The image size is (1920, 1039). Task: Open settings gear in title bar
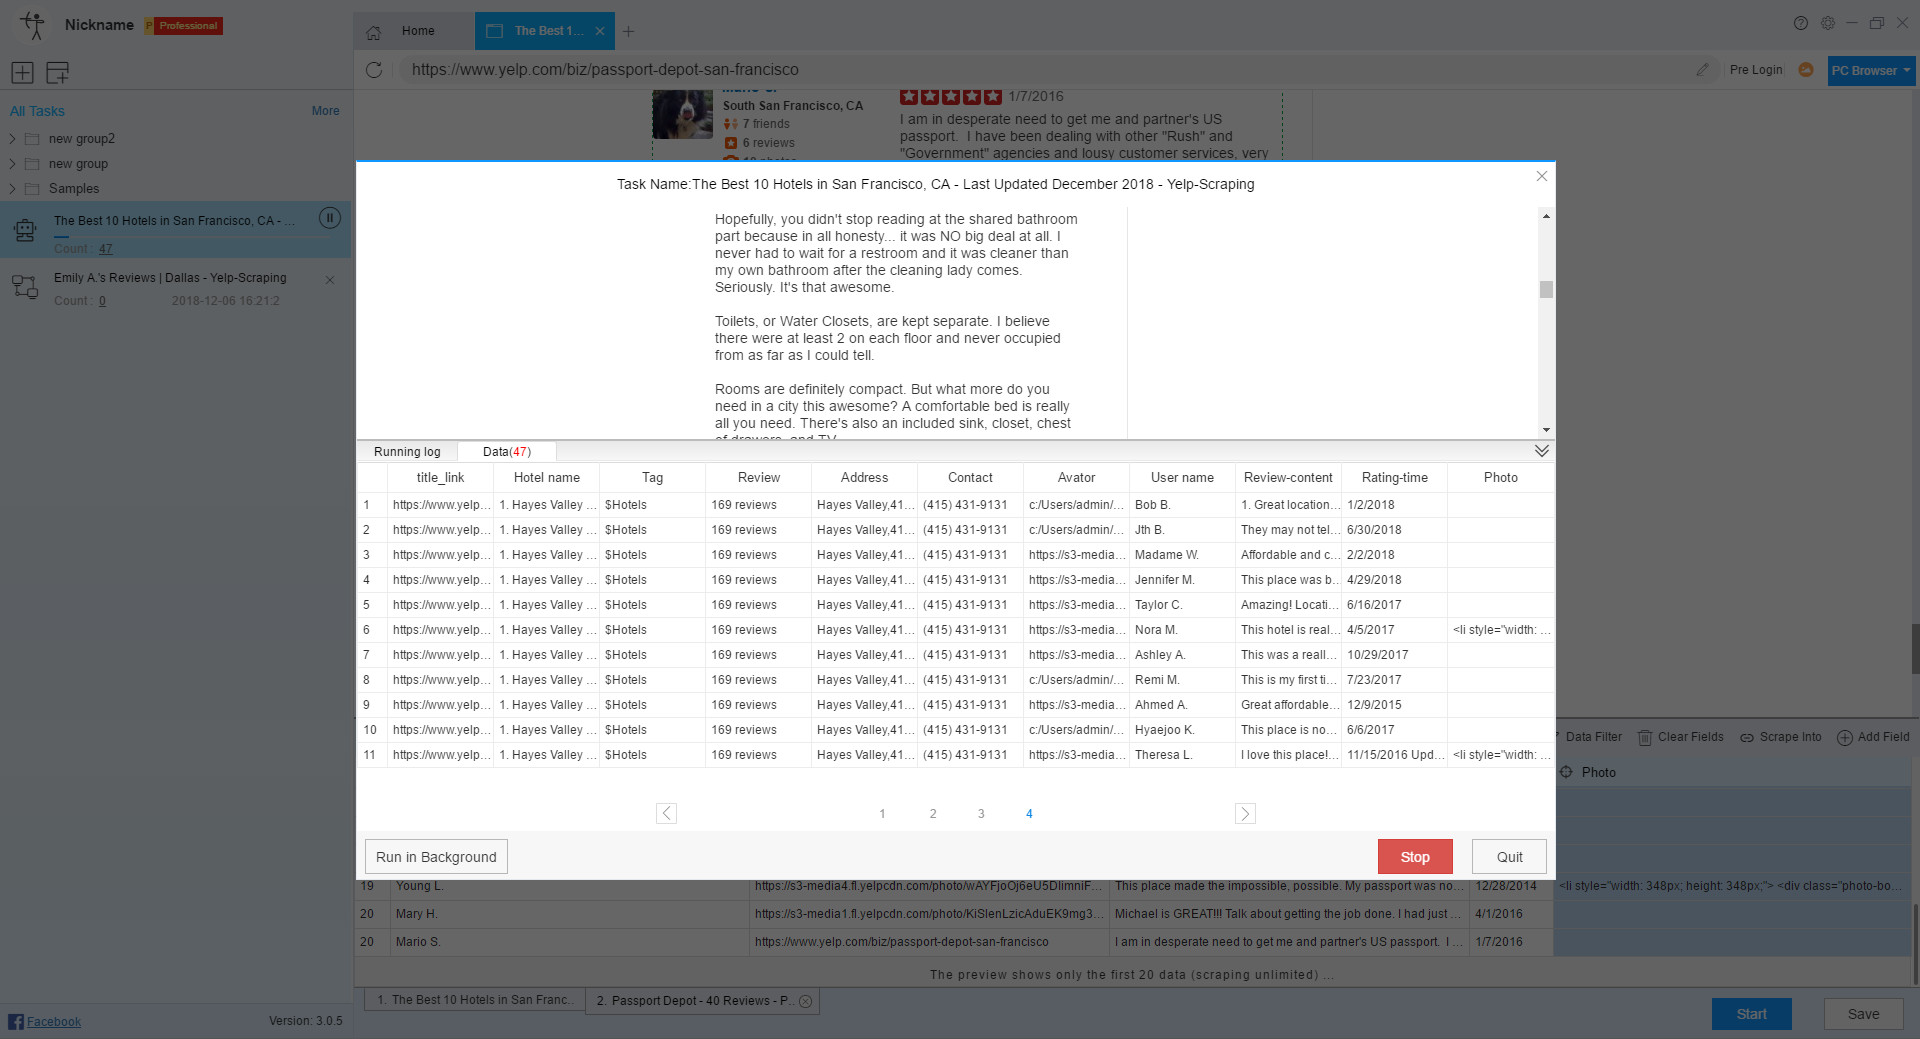pyautogui.click(x=1827, y=23)
